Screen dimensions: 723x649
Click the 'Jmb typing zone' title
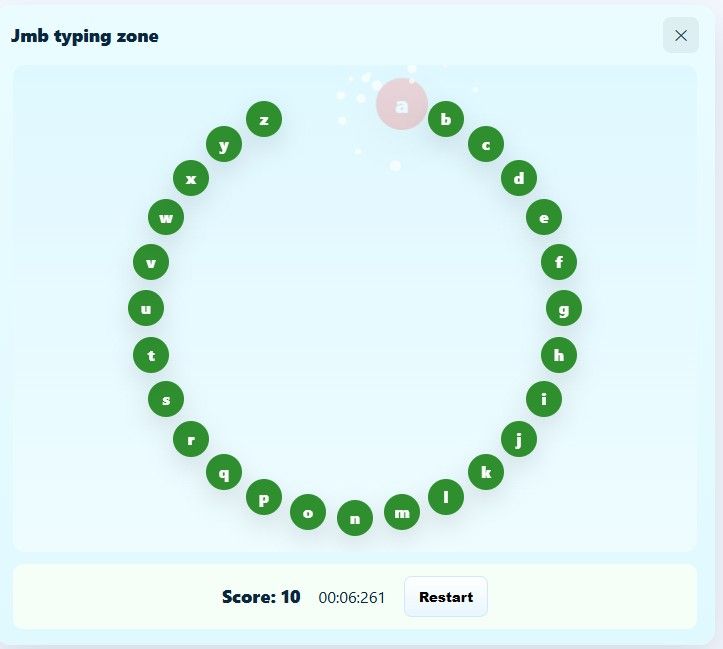pos(85,37)
